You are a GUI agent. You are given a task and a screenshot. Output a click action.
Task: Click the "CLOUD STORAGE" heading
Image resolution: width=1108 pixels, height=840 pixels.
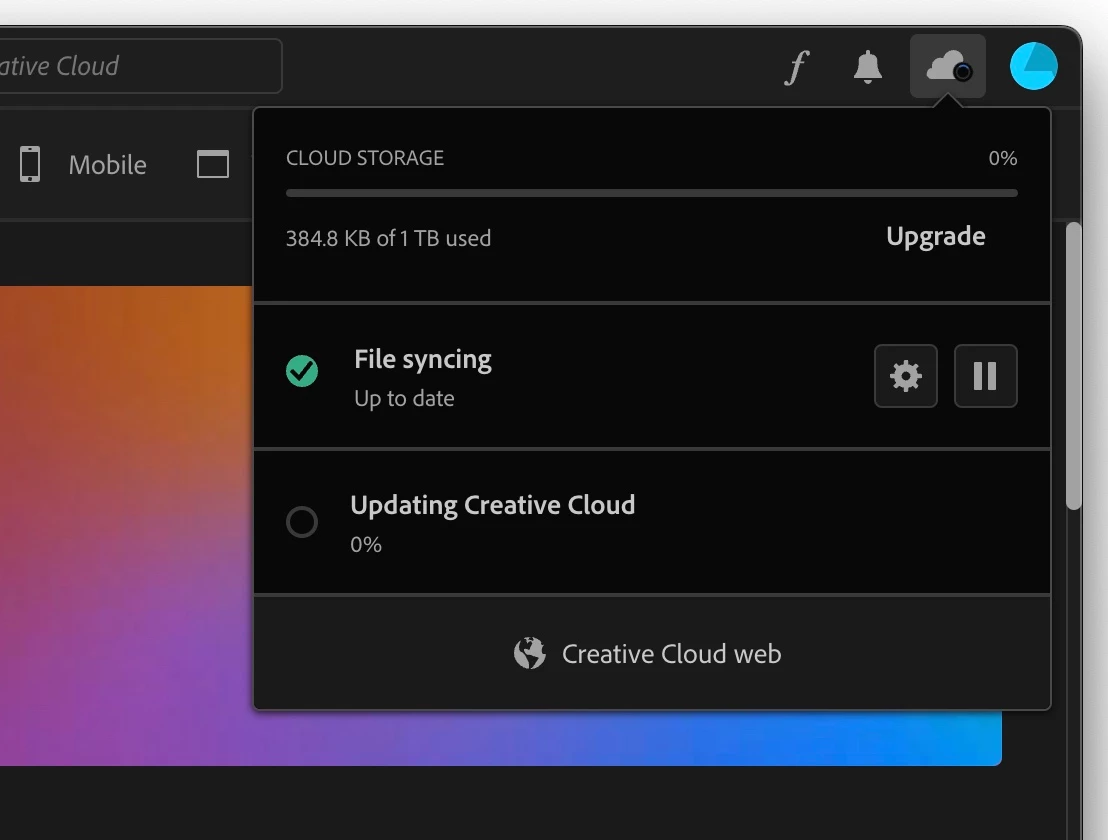click(365, 158)
